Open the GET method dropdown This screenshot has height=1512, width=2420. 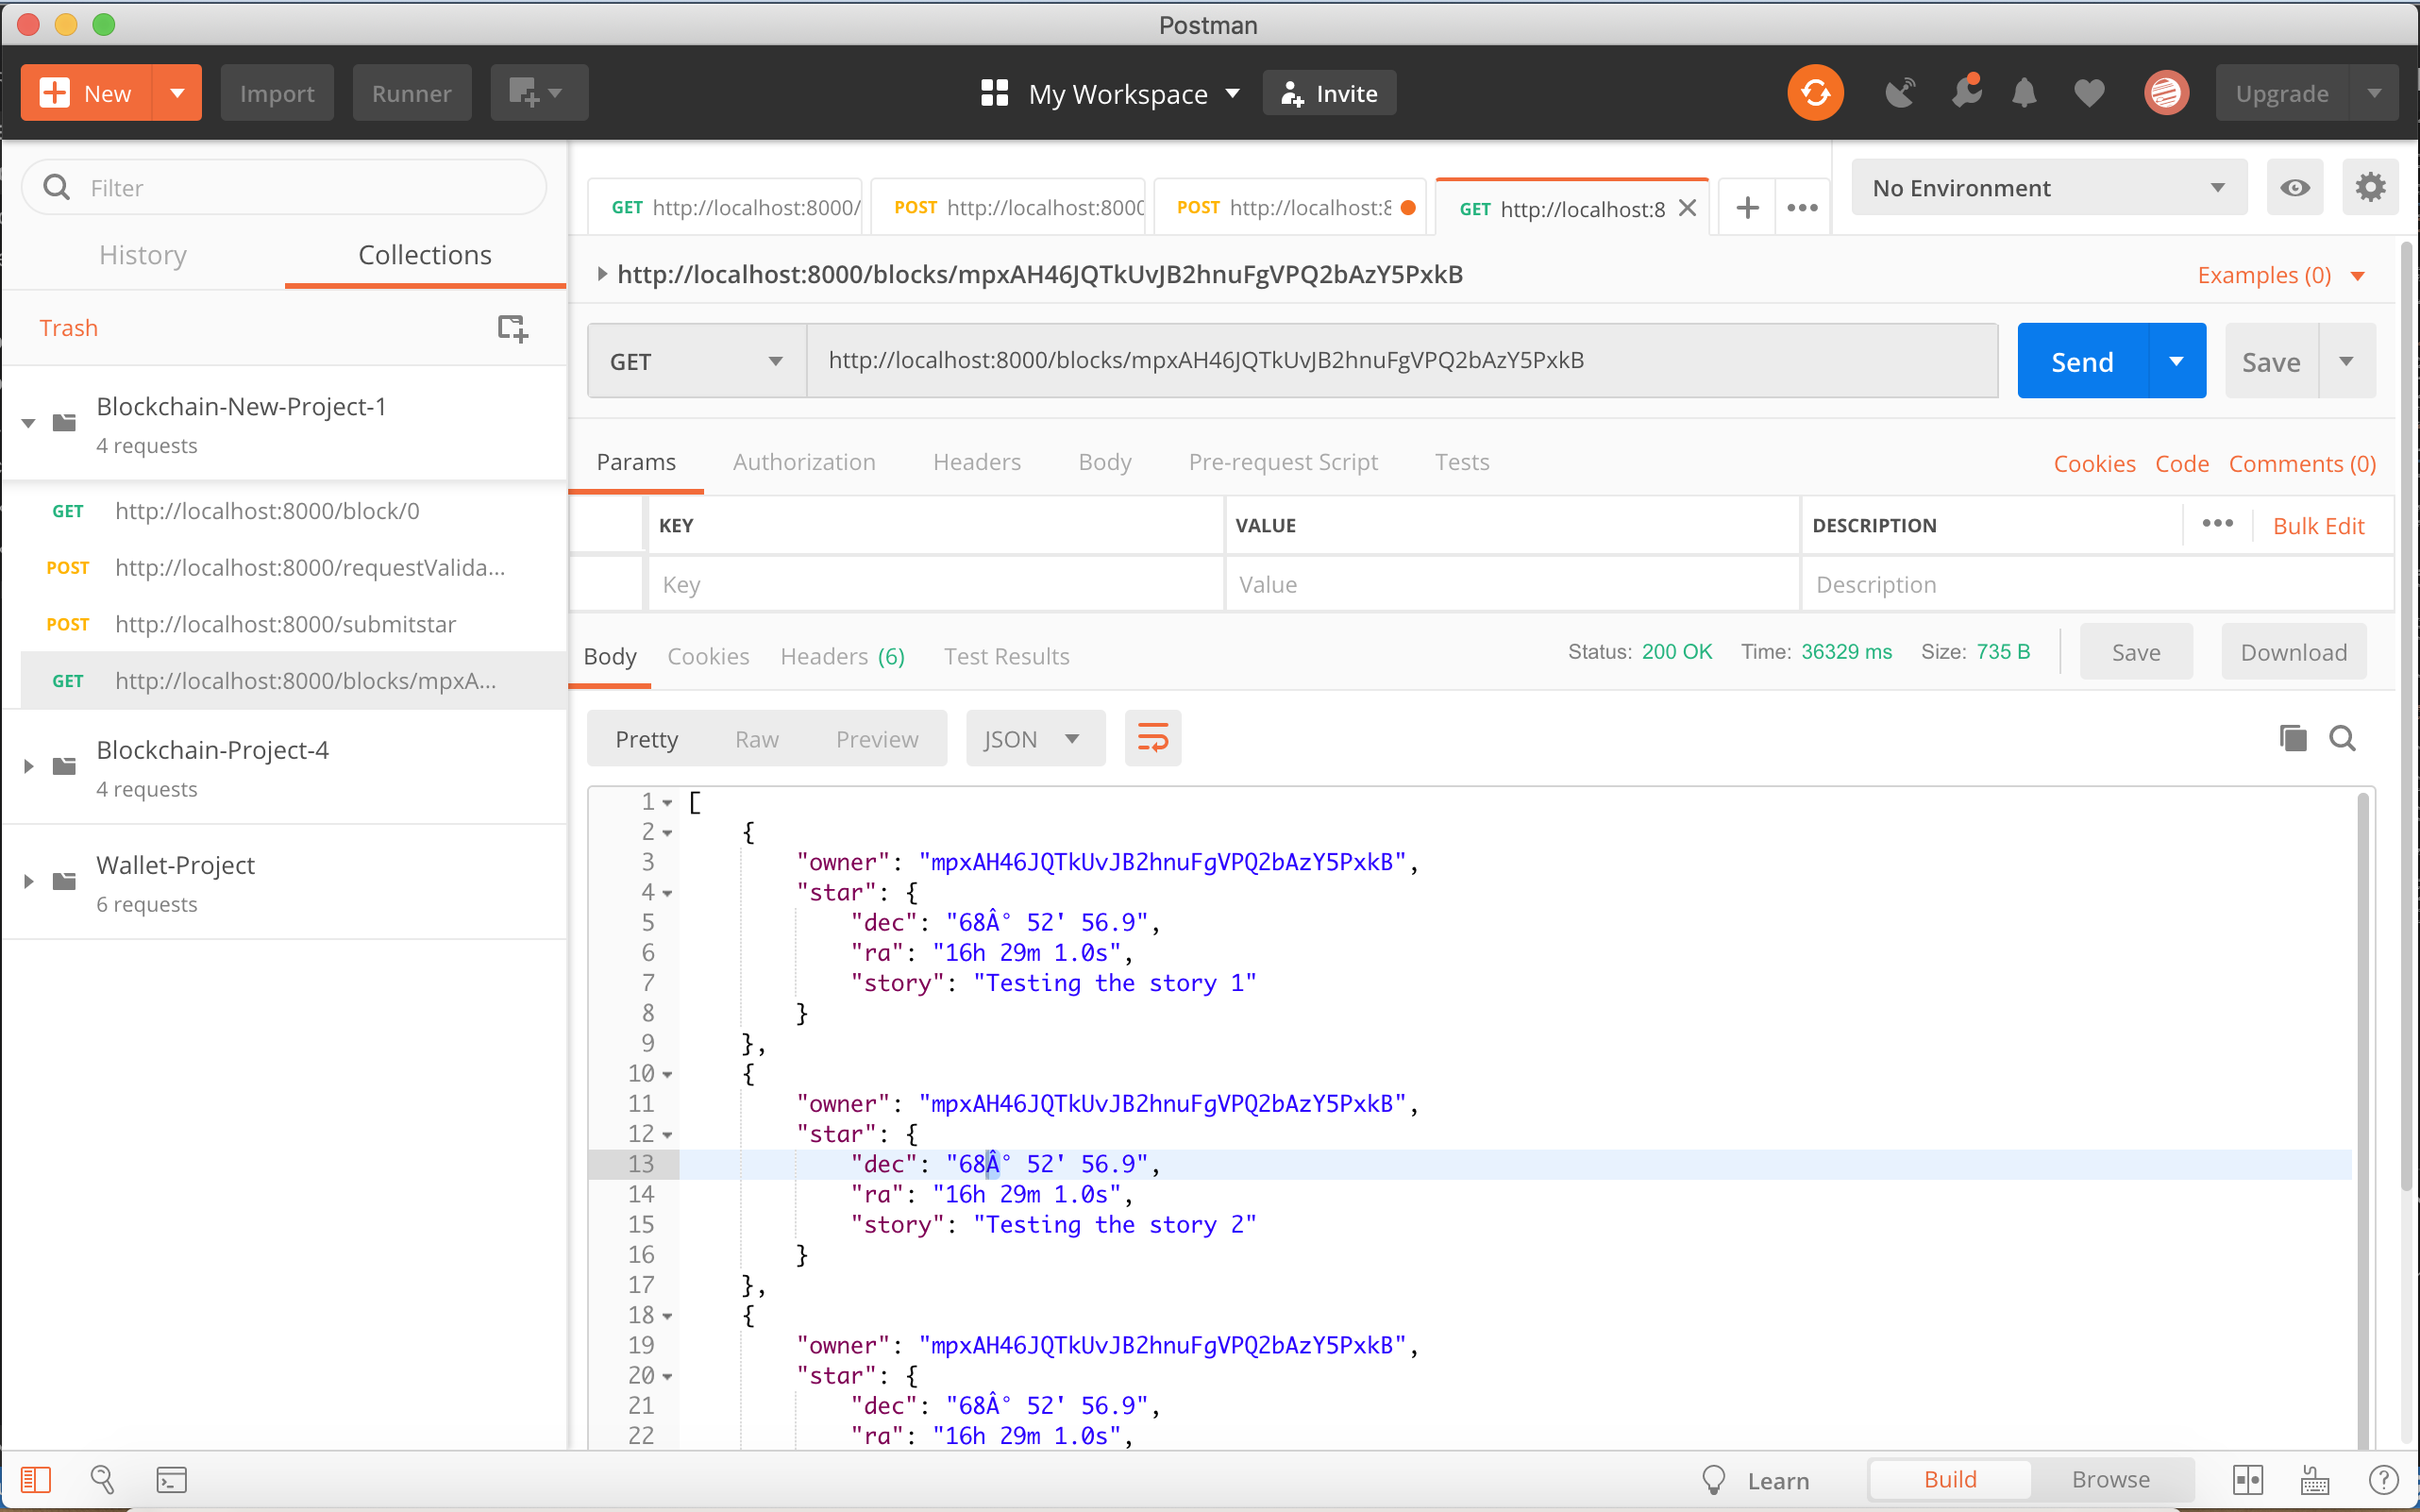[696, 361]
